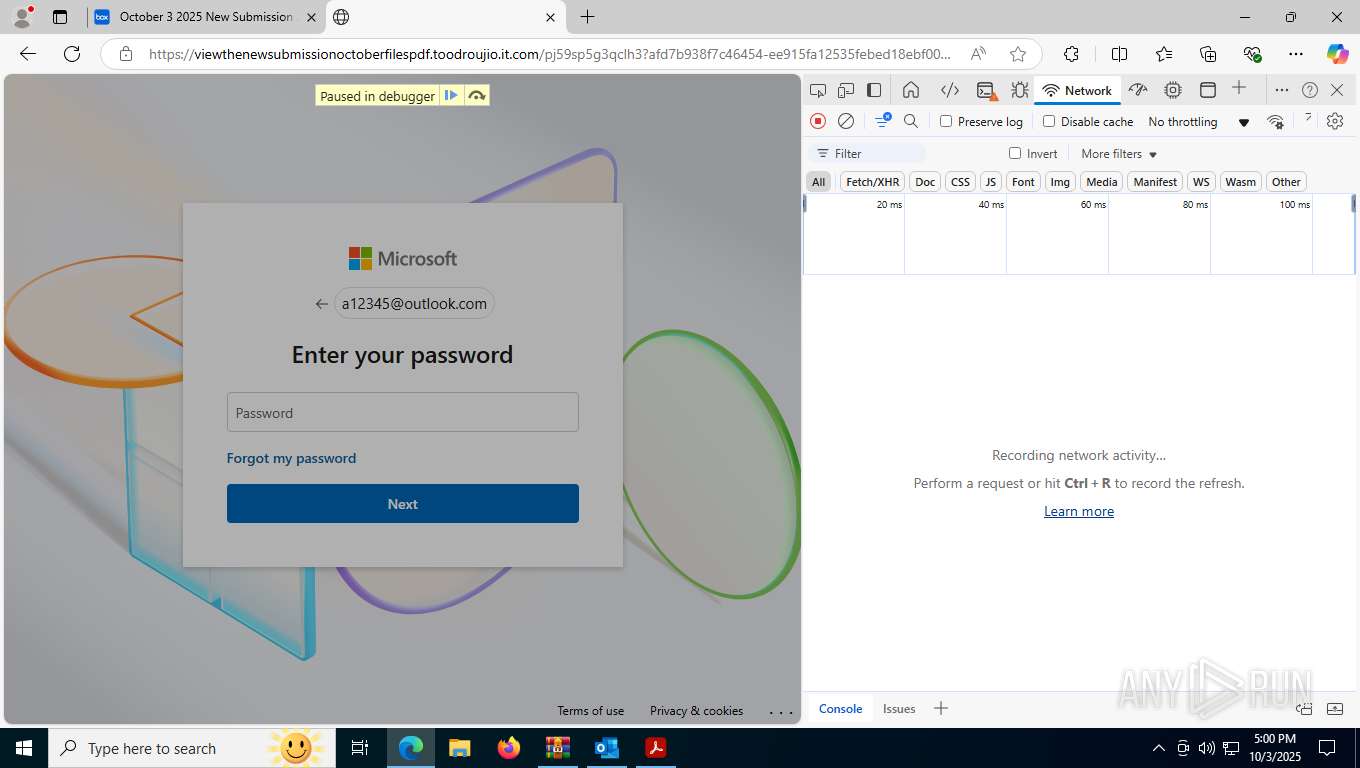Switch to the Console drawer tab
This screenshot has width=1360, height=768.
coord(840,708)
